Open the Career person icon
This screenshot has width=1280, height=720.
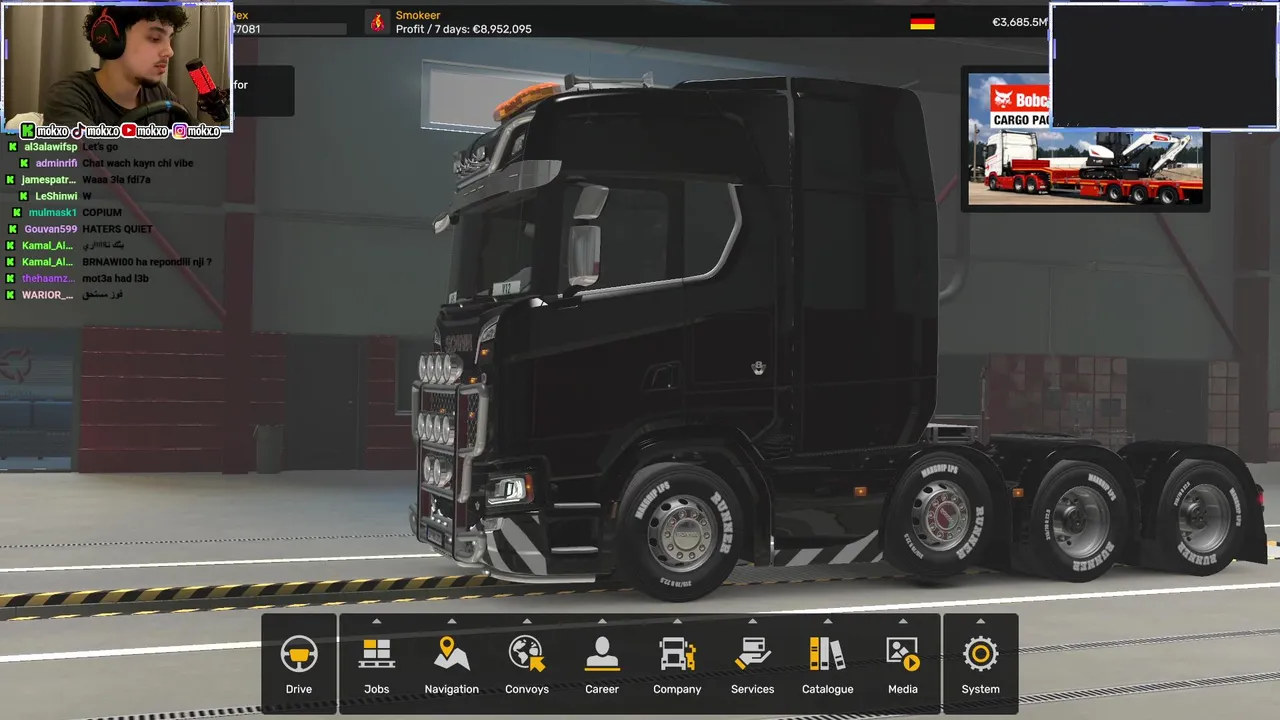[602, 654]
